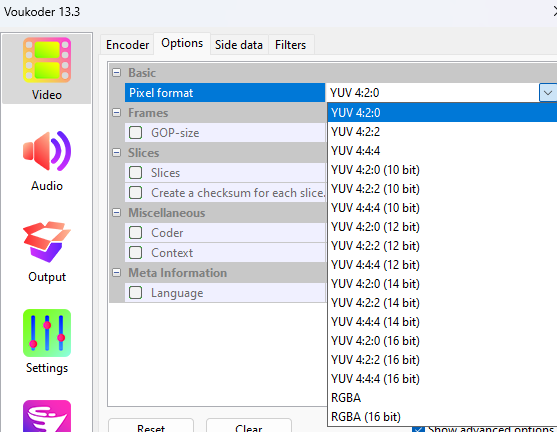
Task: Switch to the Options tab
Action: (x=182, y=43)
